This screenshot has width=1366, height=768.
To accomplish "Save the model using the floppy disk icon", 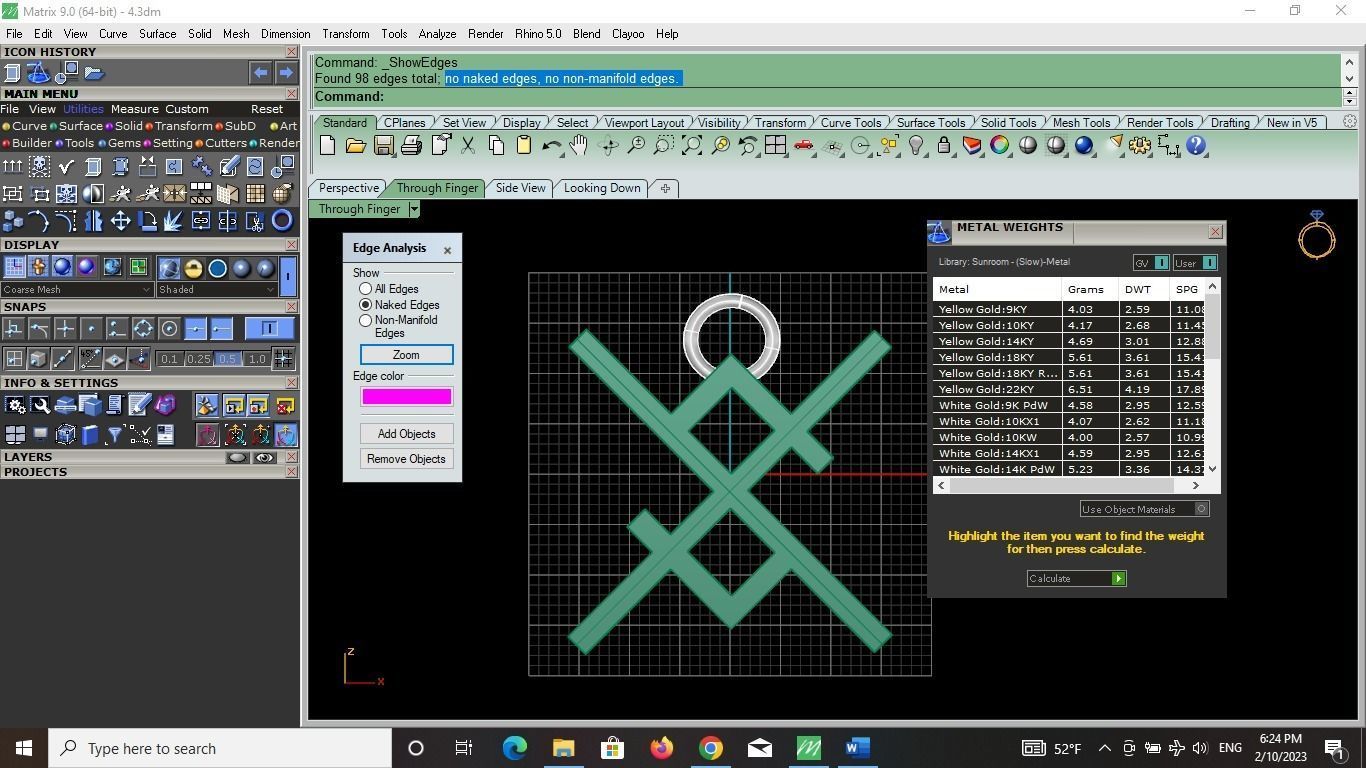I will click(x=383, y=146).
